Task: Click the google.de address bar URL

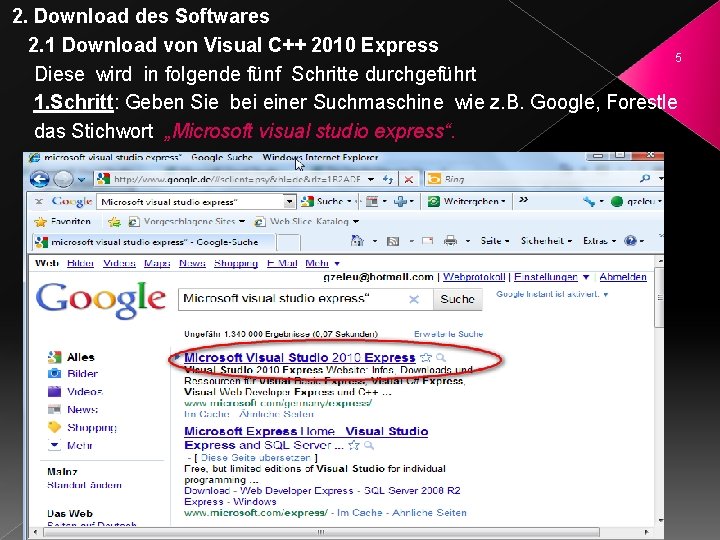Action: [236, 179]
